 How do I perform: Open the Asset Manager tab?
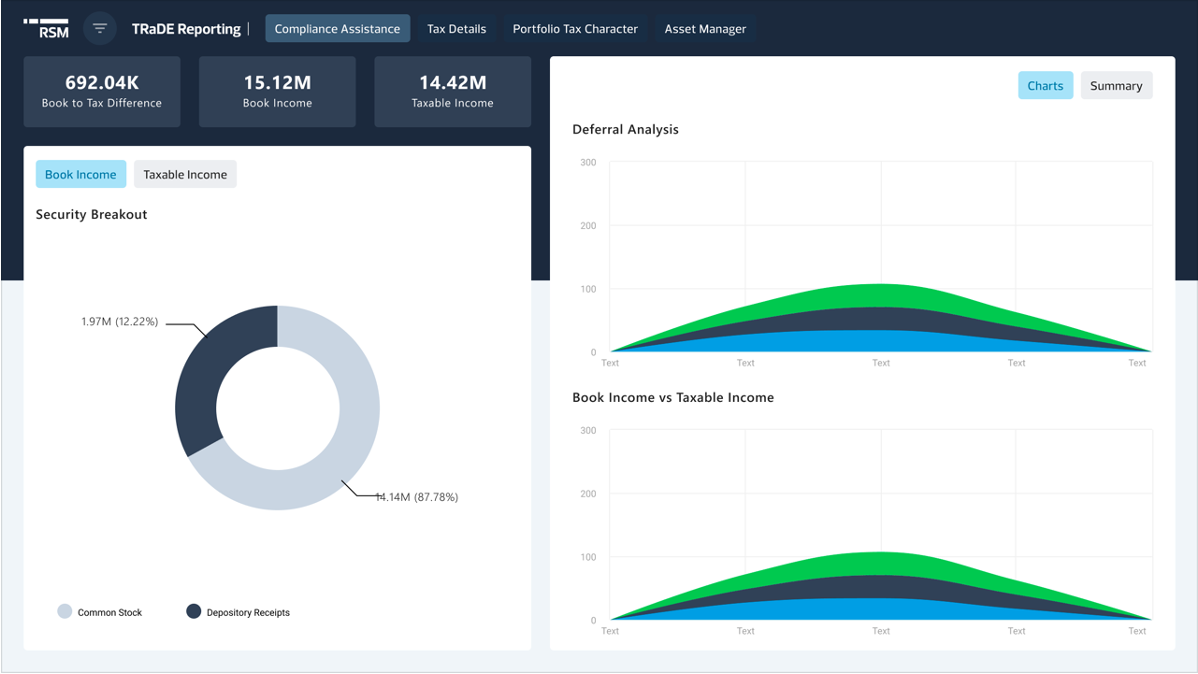705,29
